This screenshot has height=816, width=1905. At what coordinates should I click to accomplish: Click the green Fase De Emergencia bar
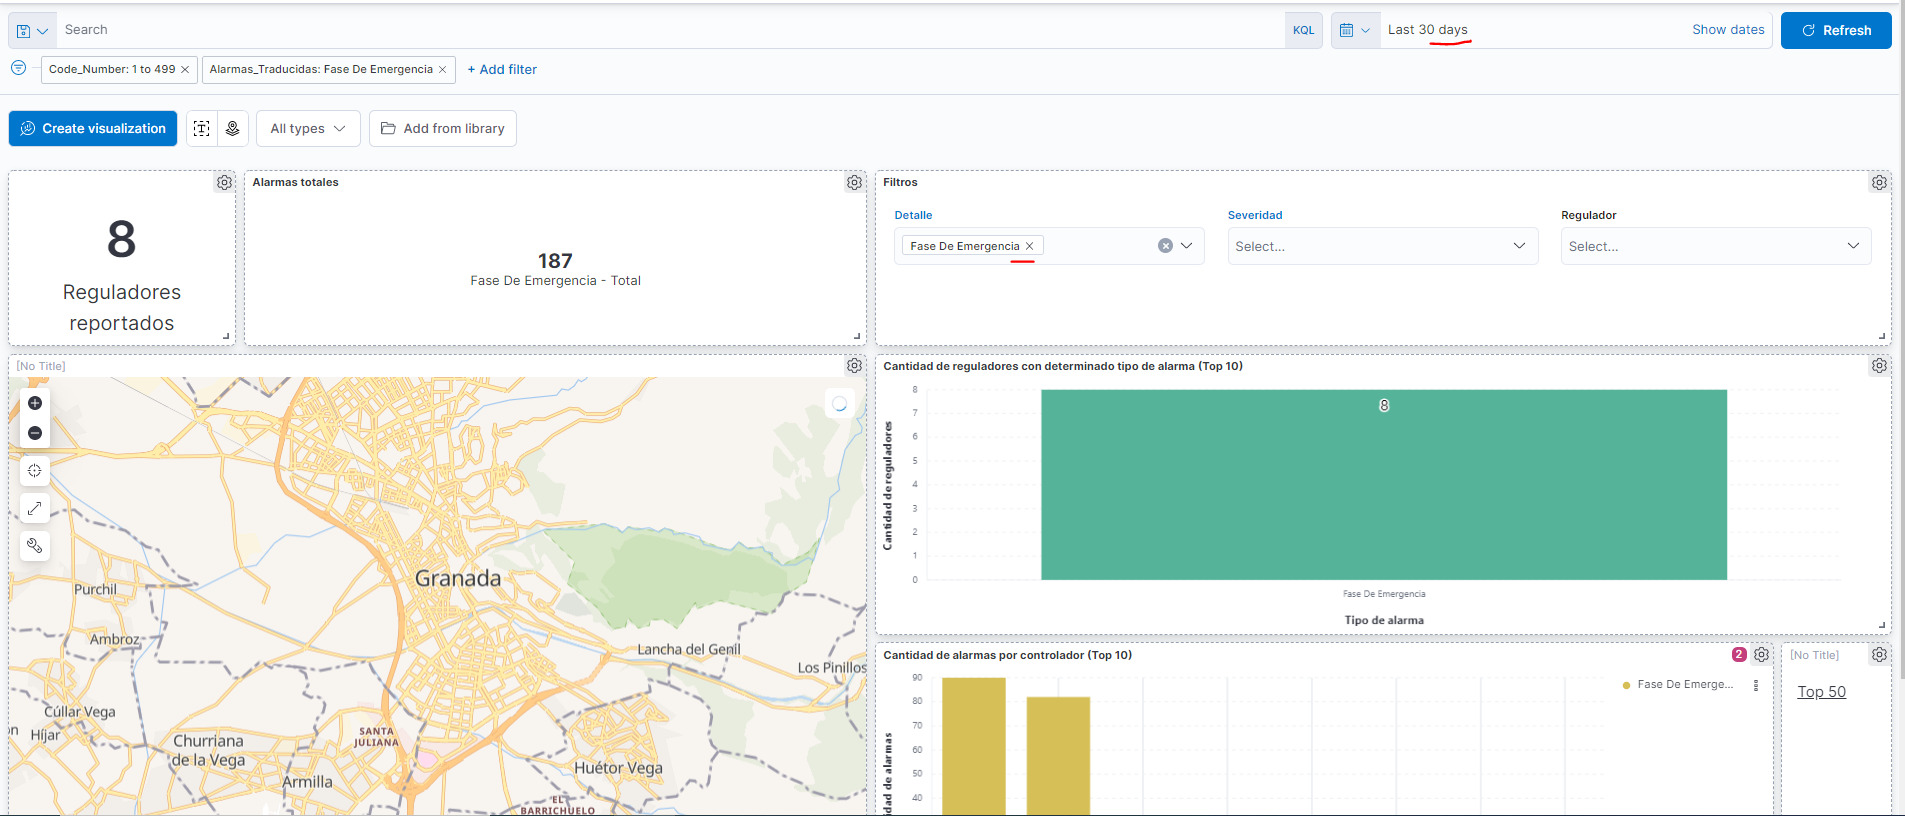click(x=1384, y=484)
